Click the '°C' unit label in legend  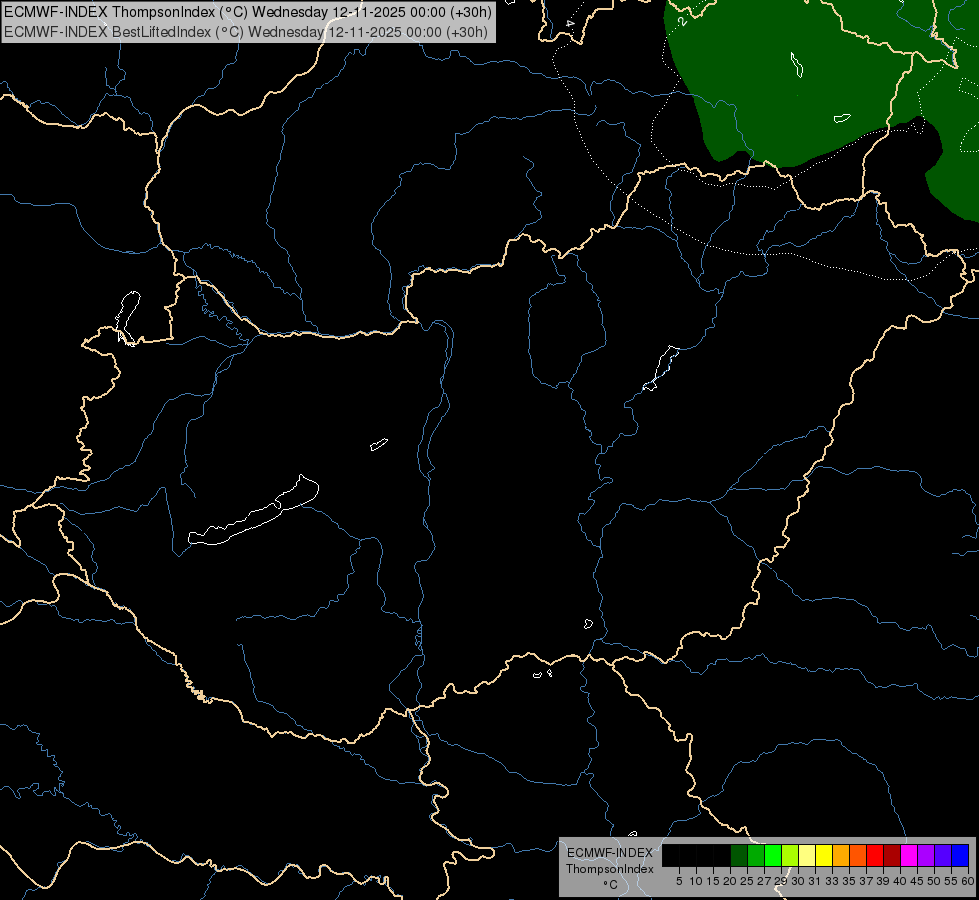tap(611, 884)
